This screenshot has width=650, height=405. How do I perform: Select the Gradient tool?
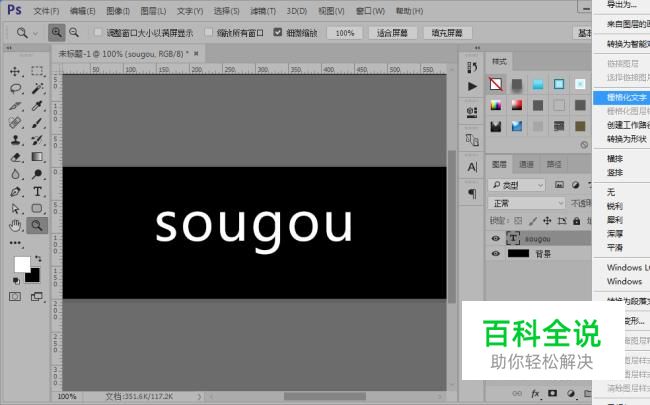pos(37,157)
